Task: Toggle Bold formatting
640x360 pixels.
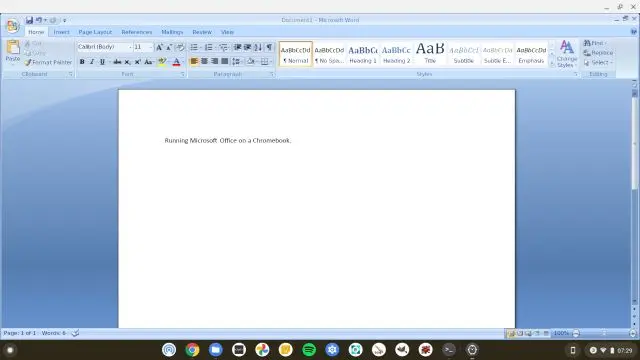Action: click(82, 62)
